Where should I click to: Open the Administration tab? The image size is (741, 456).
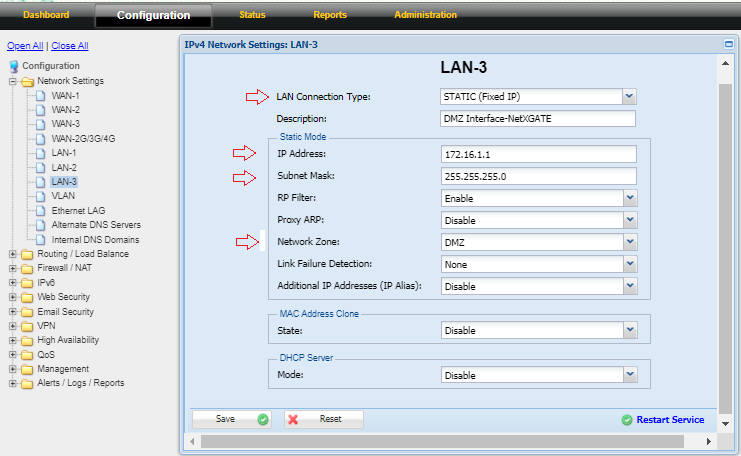click(x=425, y=15)
